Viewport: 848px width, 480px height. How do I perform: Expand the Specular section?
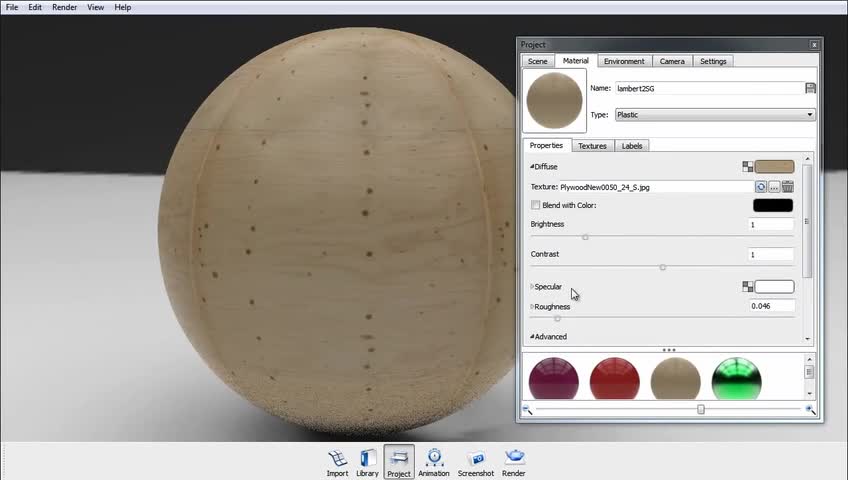tap(532, 286)
